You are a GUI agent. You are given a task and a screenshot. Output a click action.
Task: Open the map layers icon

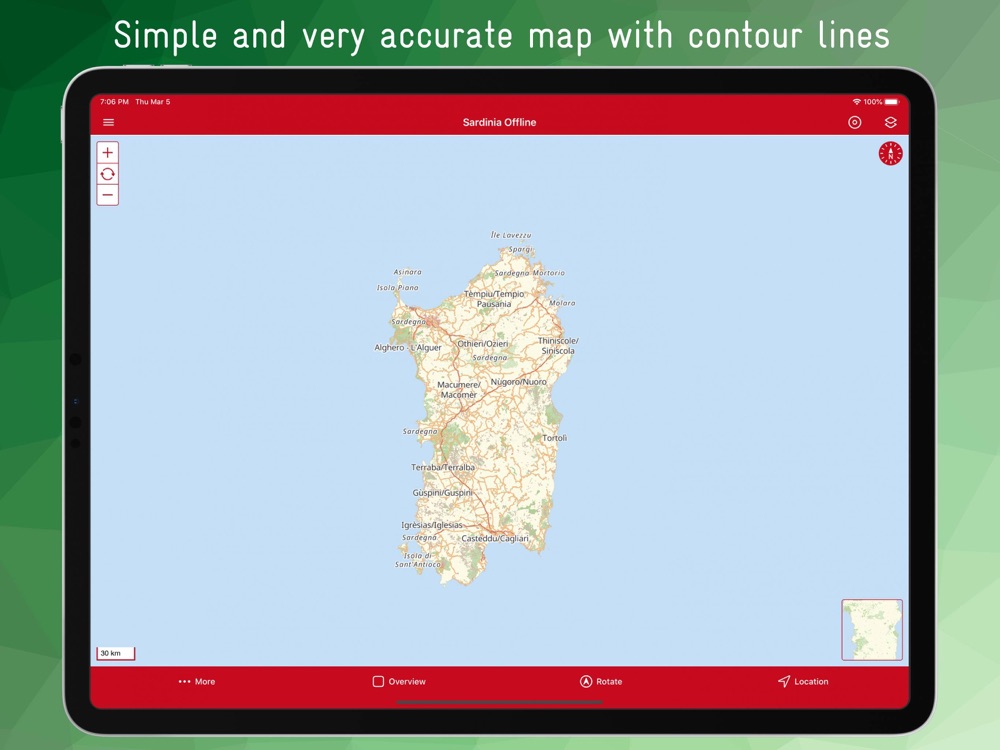[891, 122]
